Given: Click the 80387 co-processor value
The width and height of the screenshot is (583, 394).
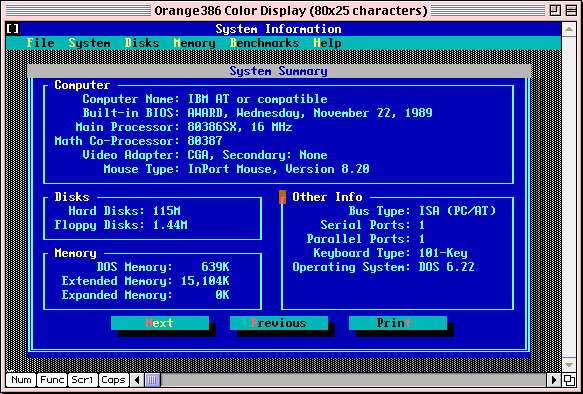Looking at the screenshot, I should 205,141.
